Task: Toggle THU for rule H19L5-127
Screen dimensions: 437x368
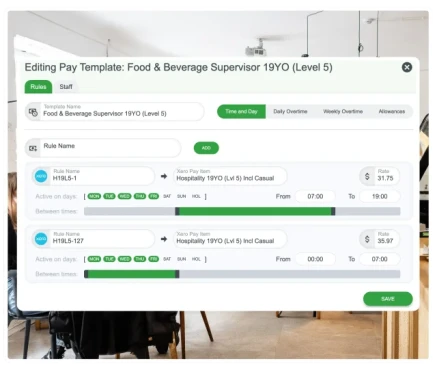Action: pos(140,259)
